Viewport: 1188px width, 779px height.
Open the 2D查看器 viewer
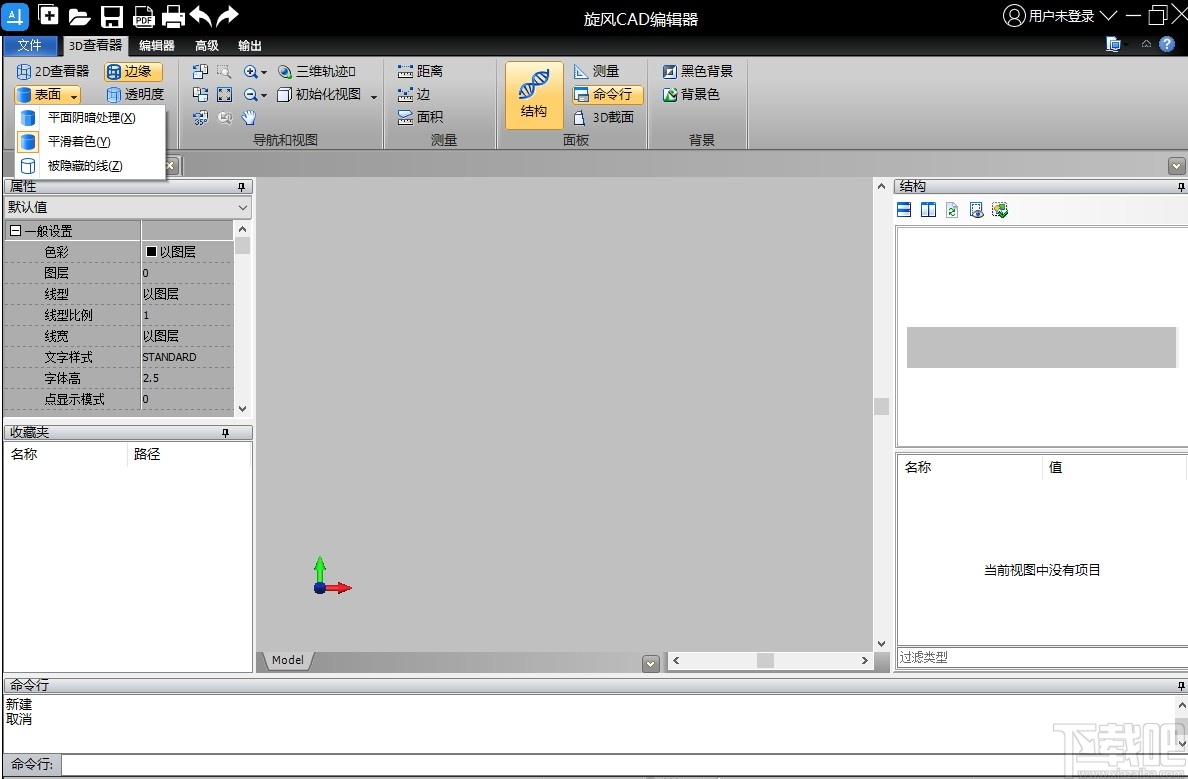(x=53, y=71)
